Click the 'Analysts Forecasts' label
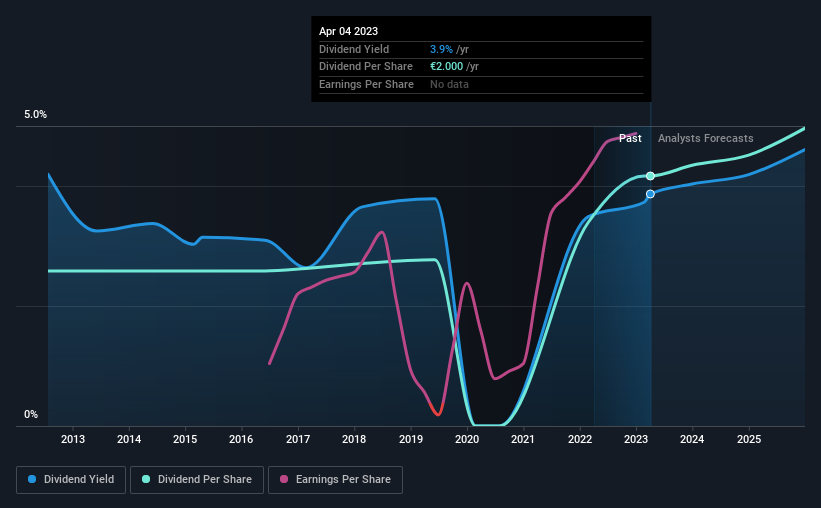The height and width of the screenshot is (508, 821). coord(705,138)
